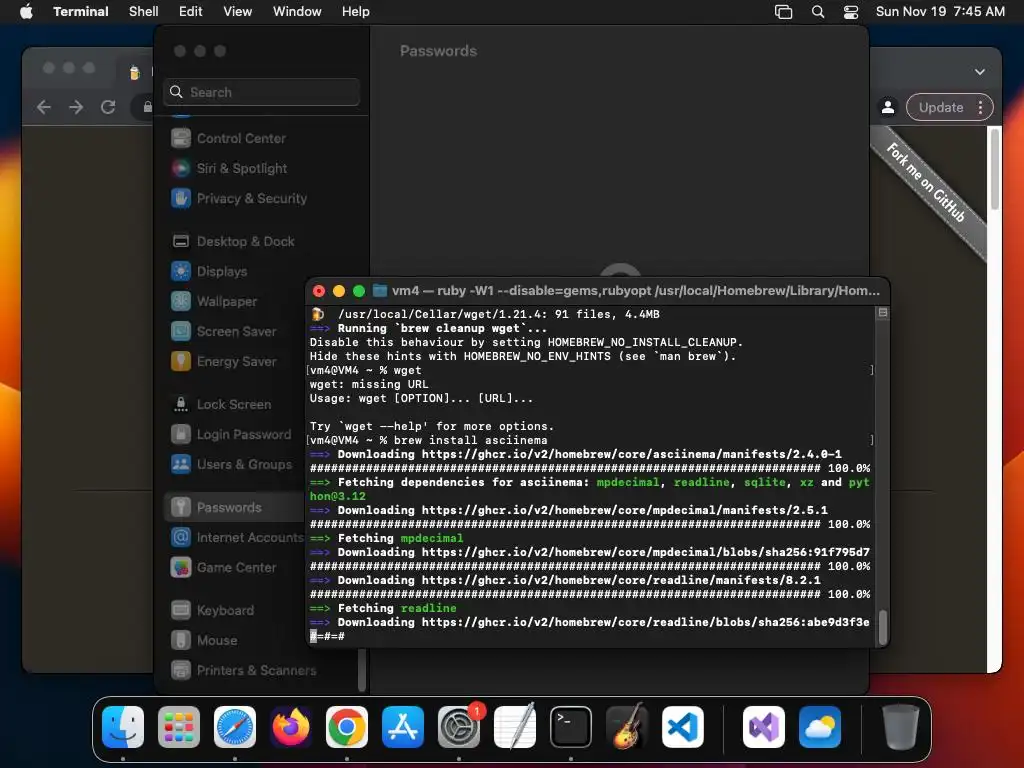The width and height of the screenshot is (1024, 768).
Task: Open Launchpad in the dock
Action: point(179,727)
